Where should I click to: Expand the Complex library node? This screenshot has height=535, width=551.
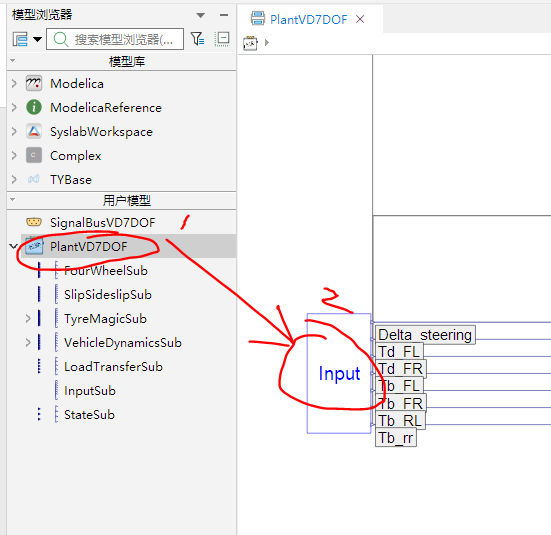(14, 155)
